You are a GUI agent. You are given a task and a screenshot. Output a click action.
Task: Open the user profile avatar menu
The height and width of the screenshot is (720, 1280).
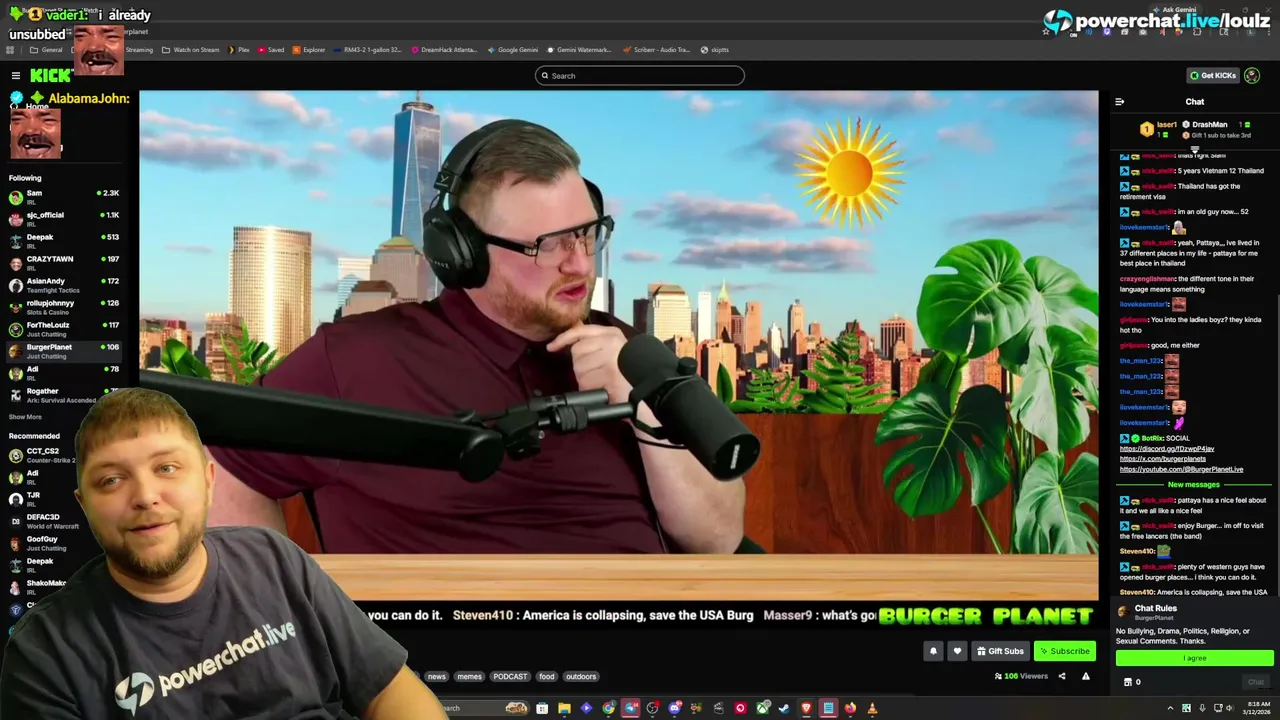(x=1252, y=75)
